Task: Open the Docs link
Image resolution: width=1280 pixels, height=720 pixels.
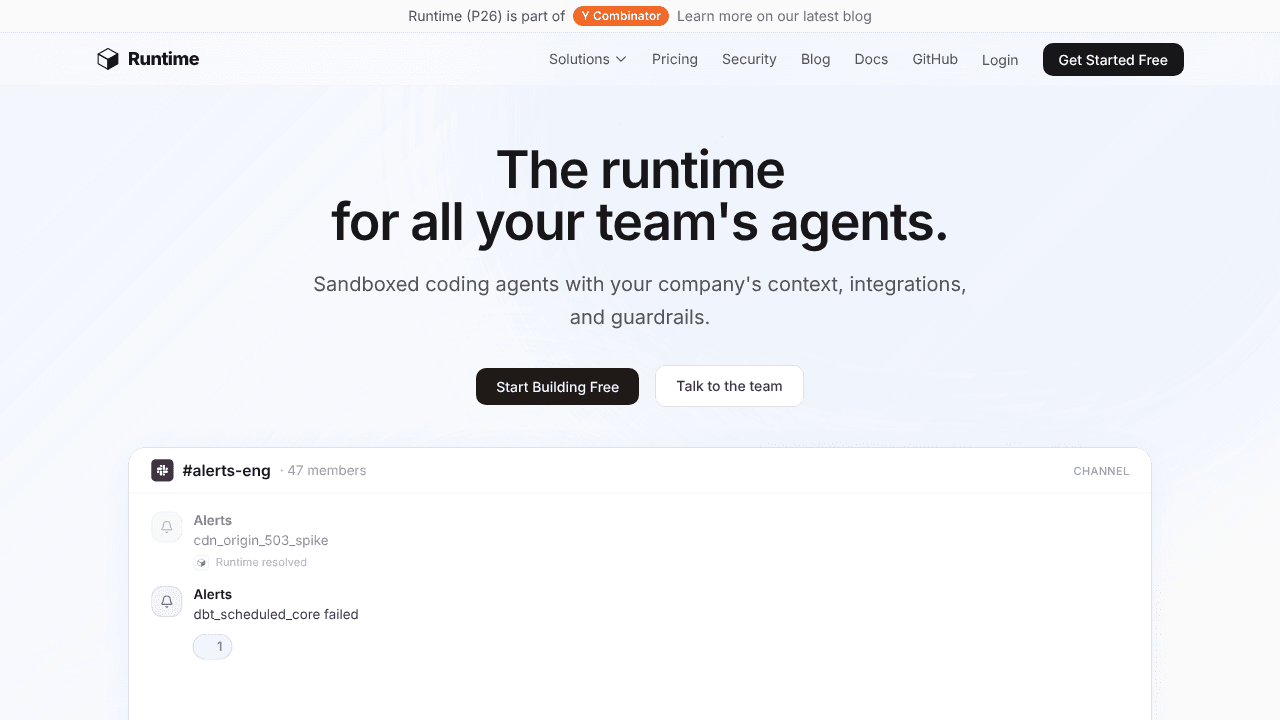Action: tap(871, 59)
